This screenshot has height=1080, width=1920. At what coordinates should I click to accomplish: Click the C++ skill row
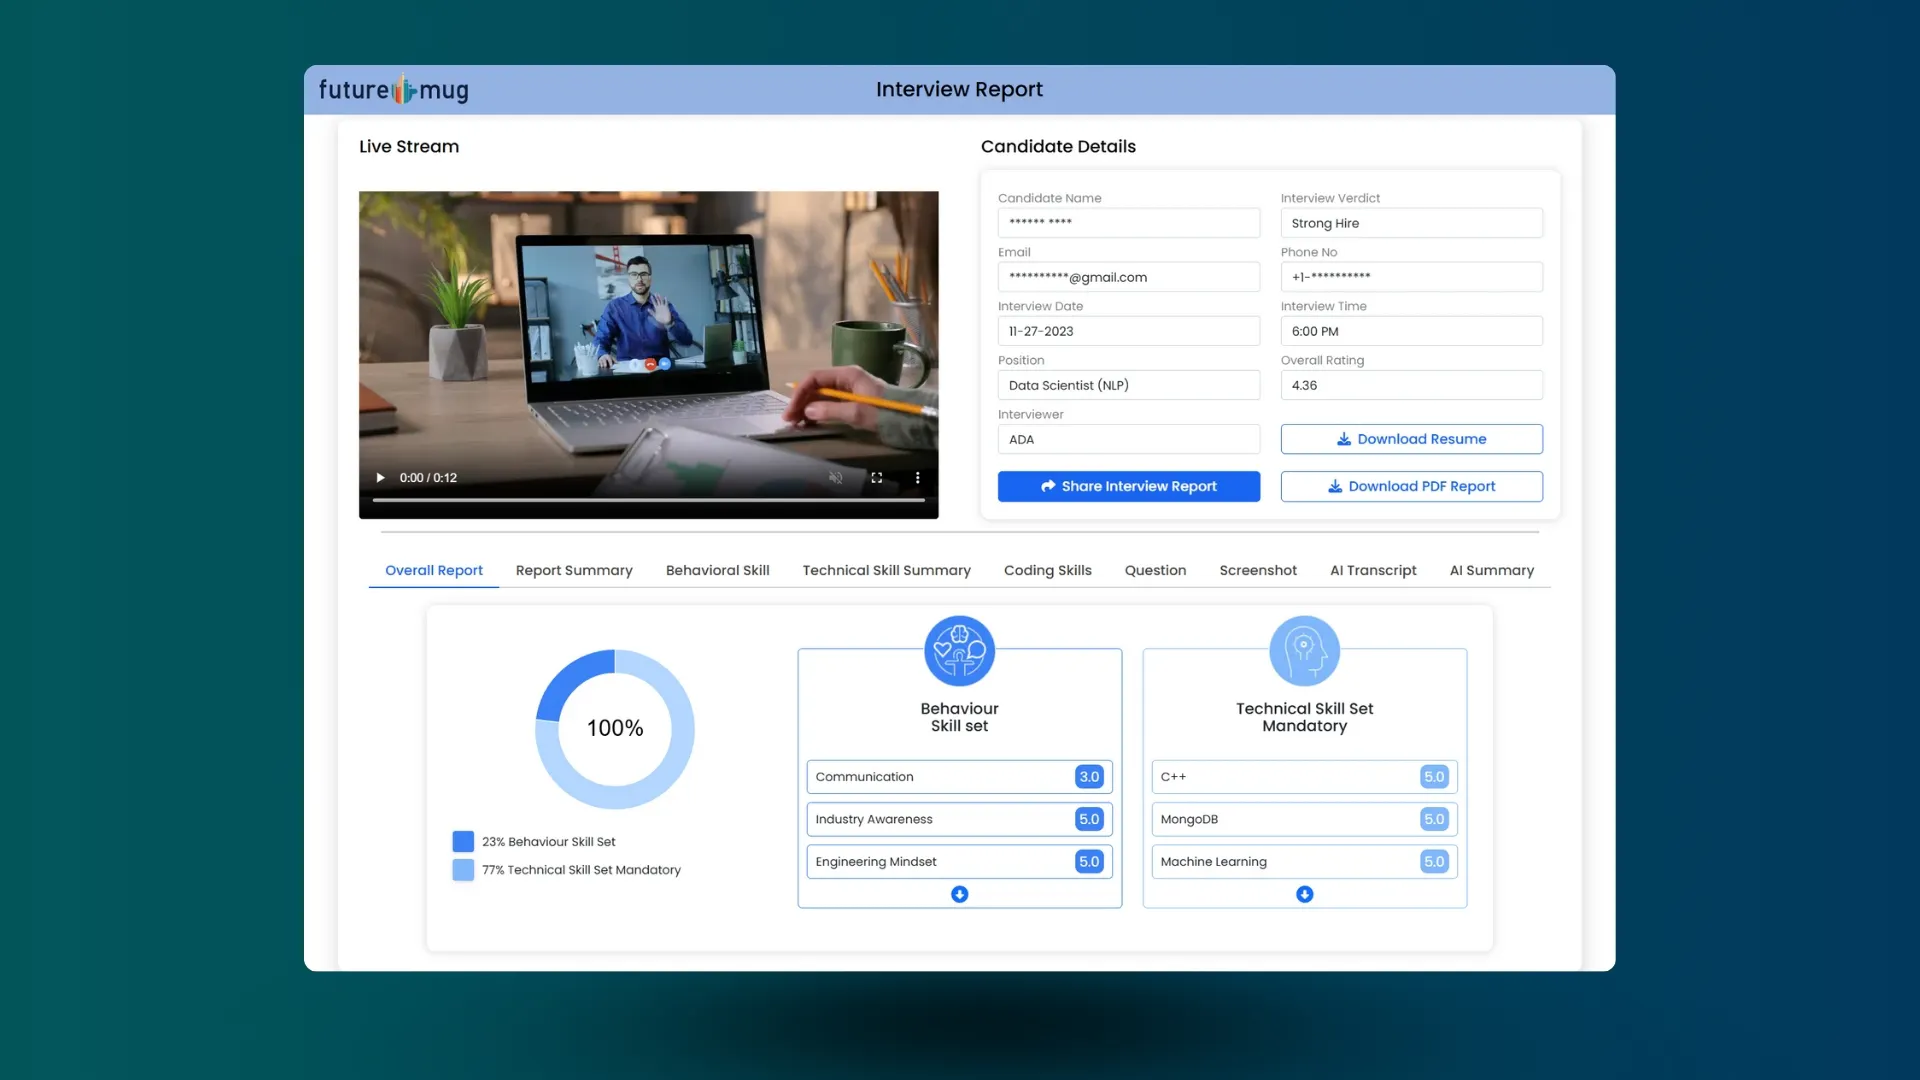click(1304, 777)
